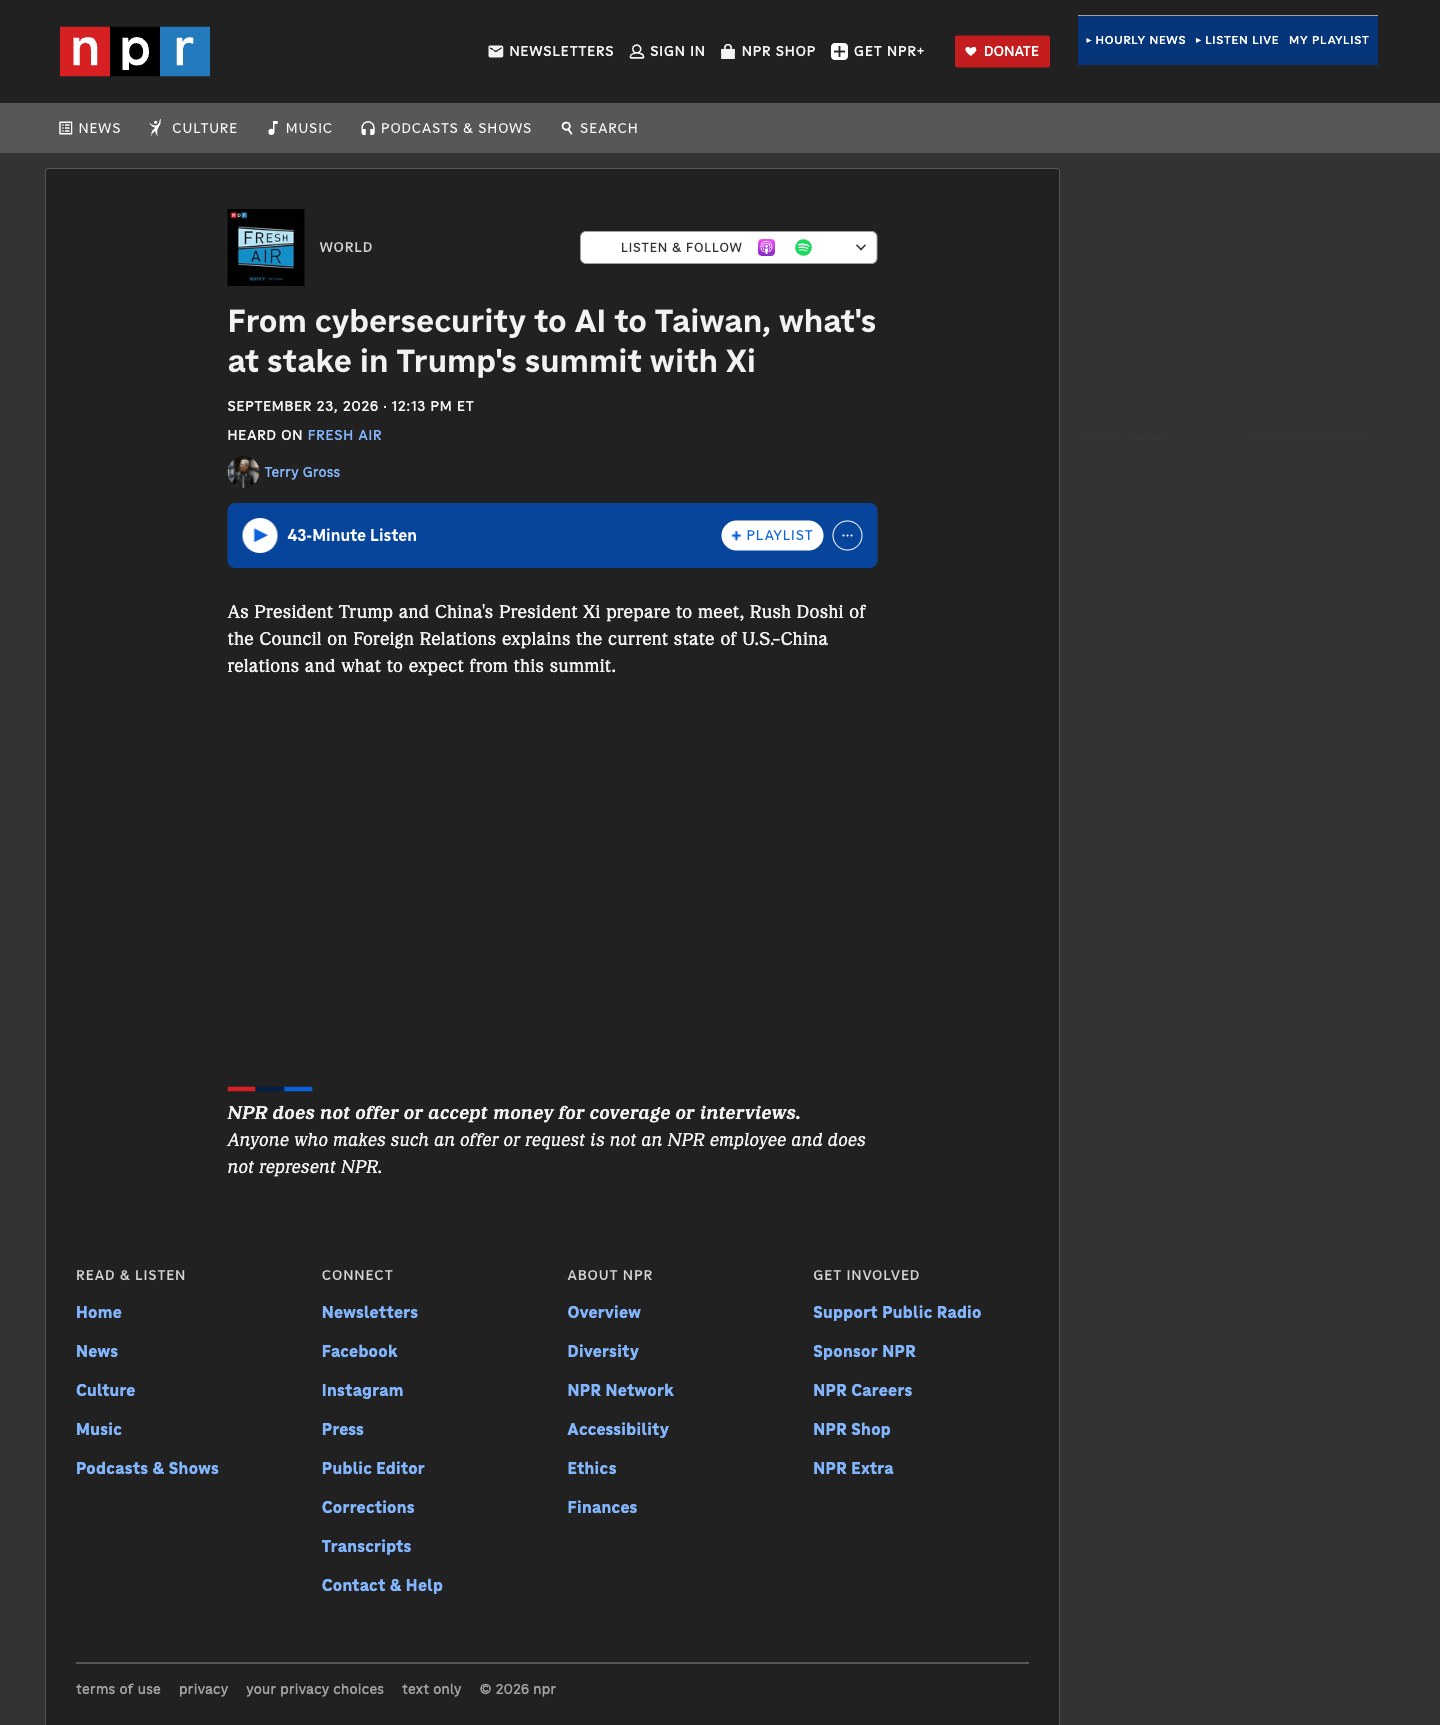Click the Fresh Air podcast thumbnail
1440x1725 pixels.
(266, 247)
